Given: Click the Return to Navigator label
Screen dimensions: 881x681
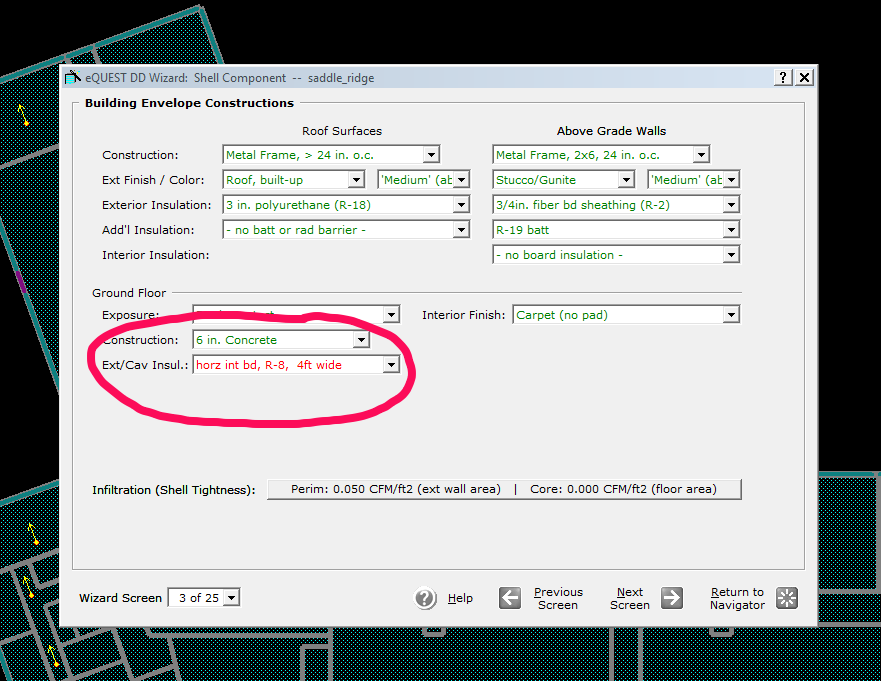Looking at the screenshot, I should 737,598.
